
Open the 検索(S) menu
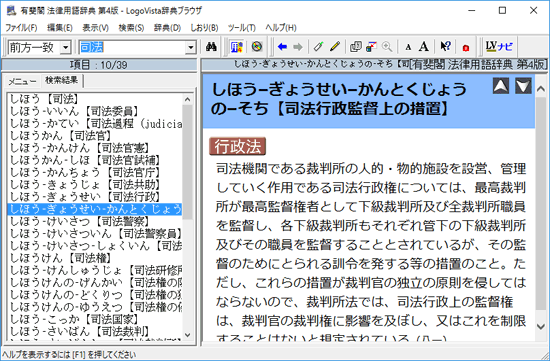point(131,28)
